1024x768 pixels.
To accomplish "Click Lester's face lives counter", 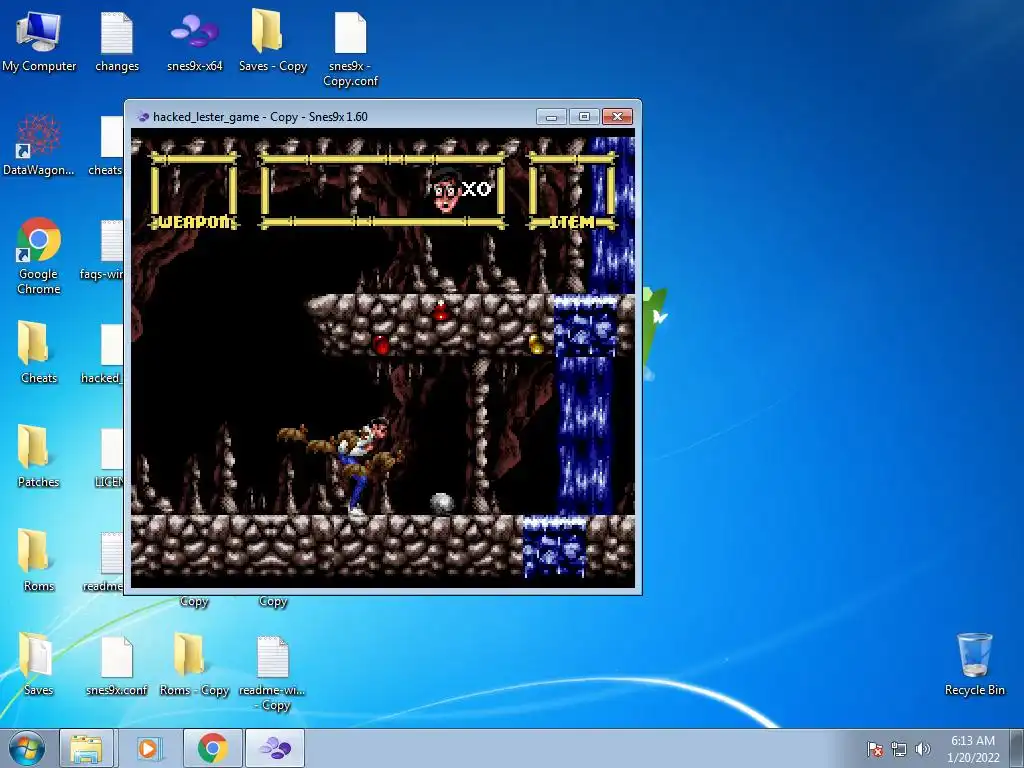I will pyautogui.click(x=460, y=189).
